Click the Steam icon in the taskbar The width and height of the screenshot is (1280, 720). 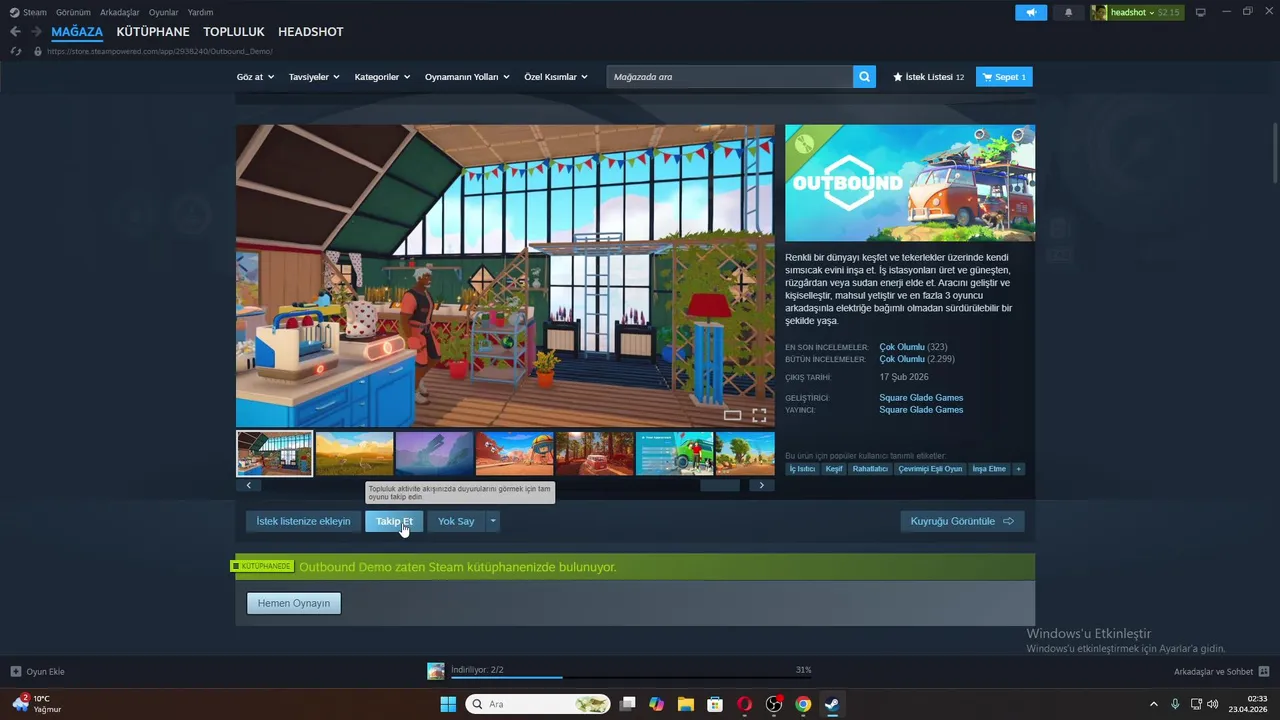832,704
